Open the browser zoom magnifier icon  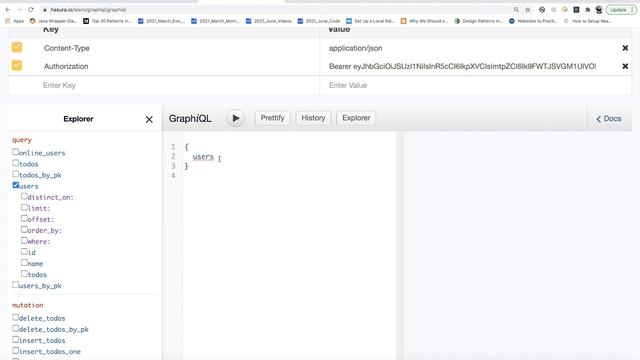(x=516, y=10)
